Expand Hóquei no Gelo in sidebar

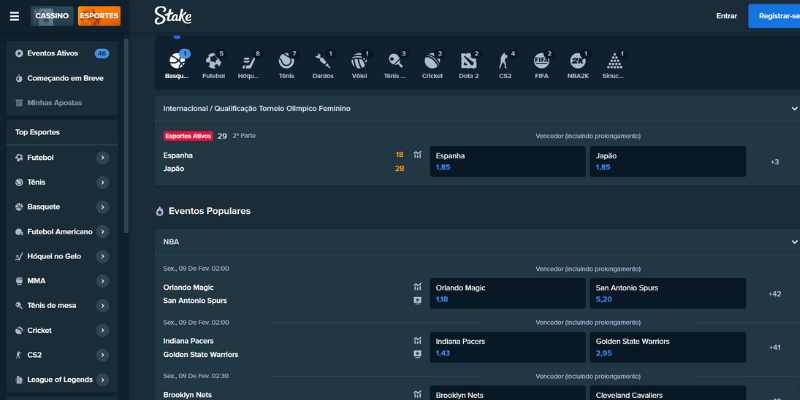point(103,256)
